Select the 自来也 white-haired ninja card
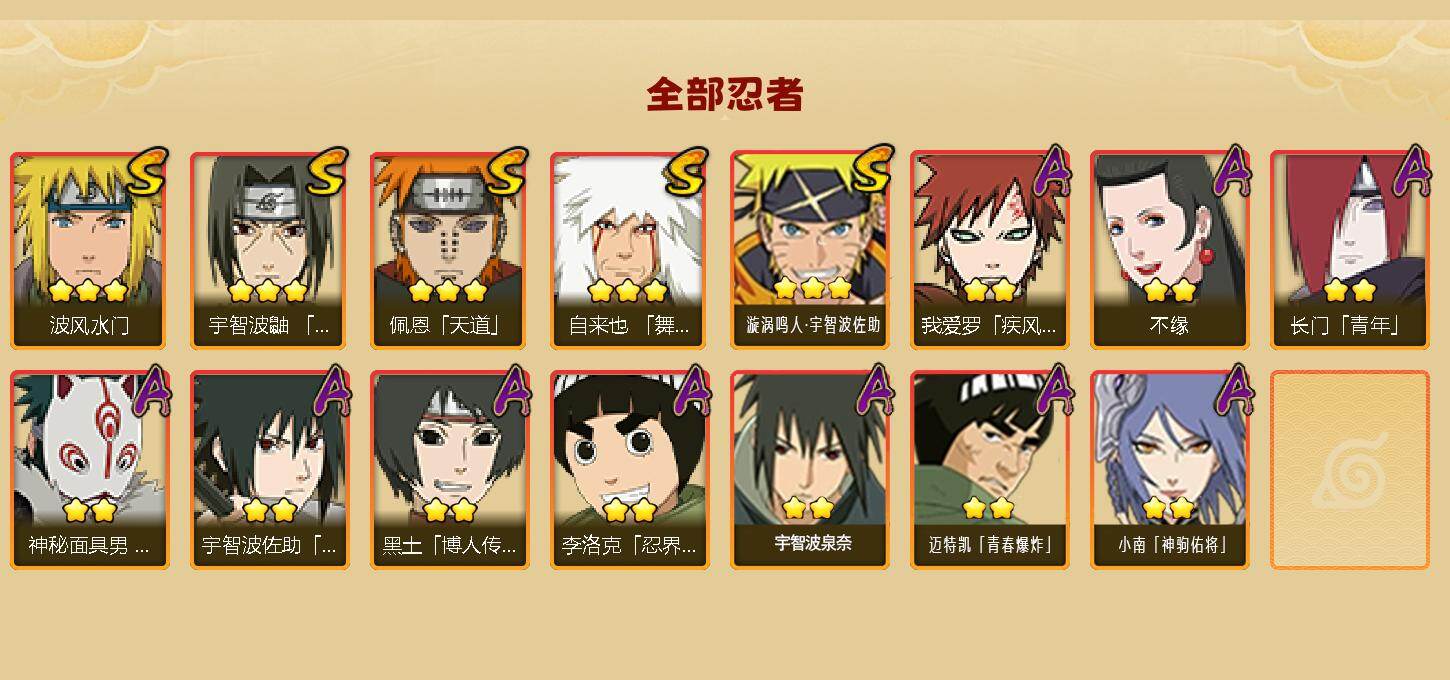Image resolution: width=1450 pixels, height=680 pixels. (629, 250)
